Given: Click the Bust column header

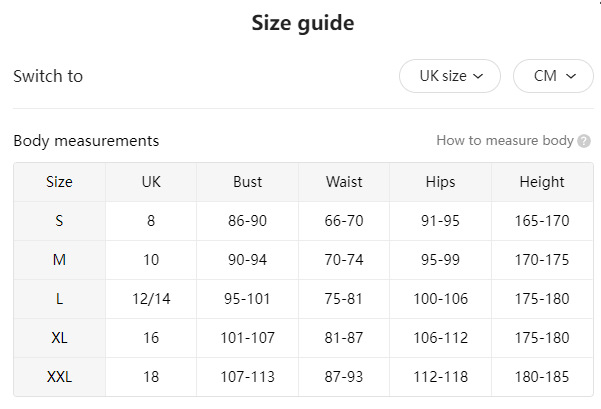Looking at the screenshot, I should 247,182.
